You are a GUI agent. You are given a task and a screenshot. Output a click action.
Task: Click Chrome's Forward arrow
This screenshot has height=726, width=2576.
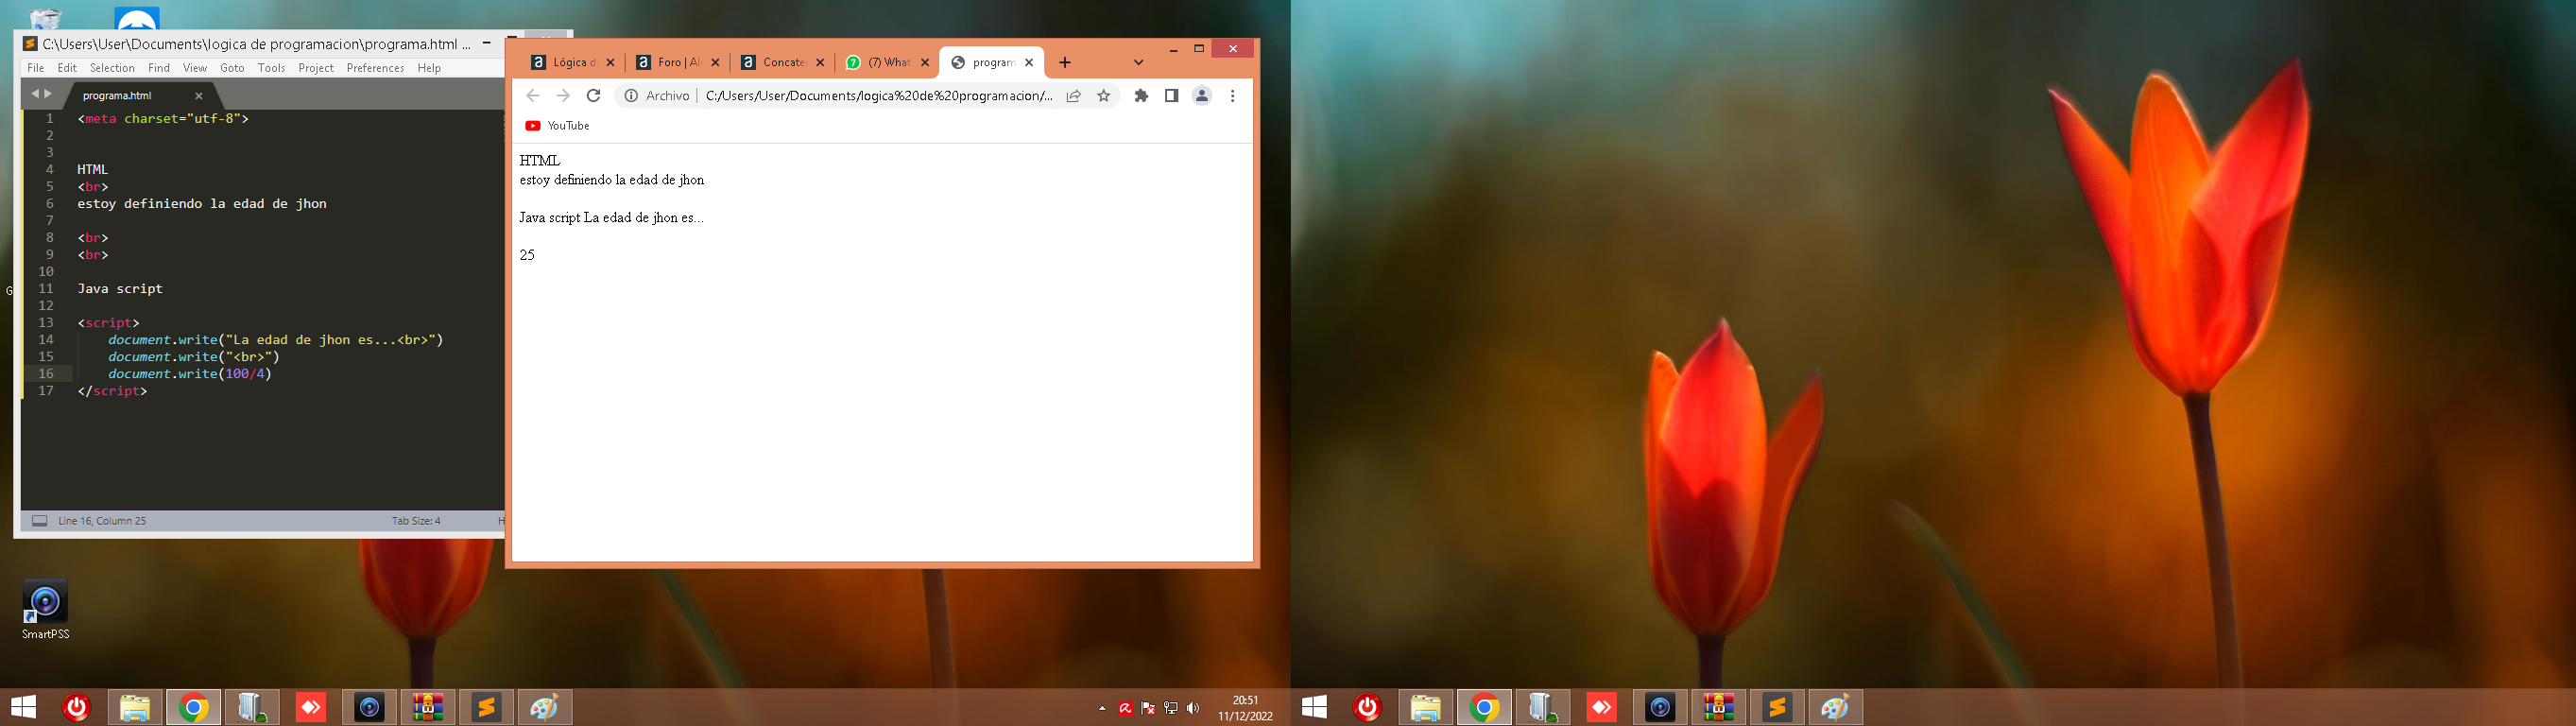(x=563, y=96)
